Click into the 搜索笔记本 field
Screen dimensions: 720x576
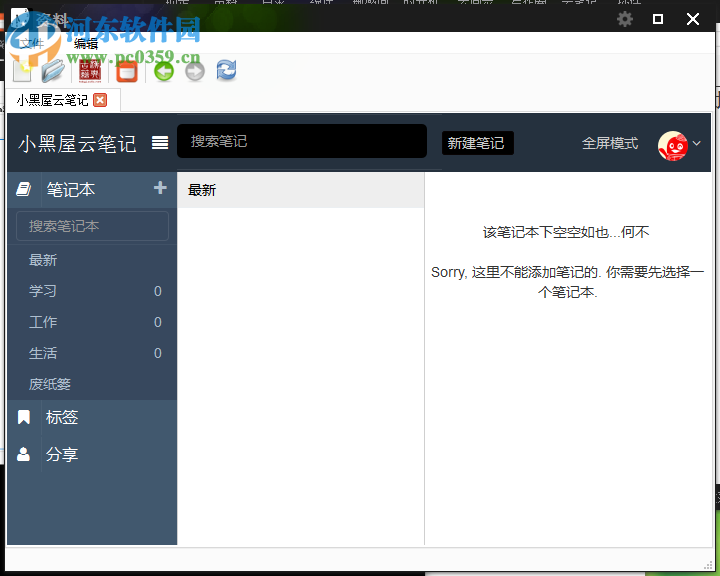click(92, 226)
